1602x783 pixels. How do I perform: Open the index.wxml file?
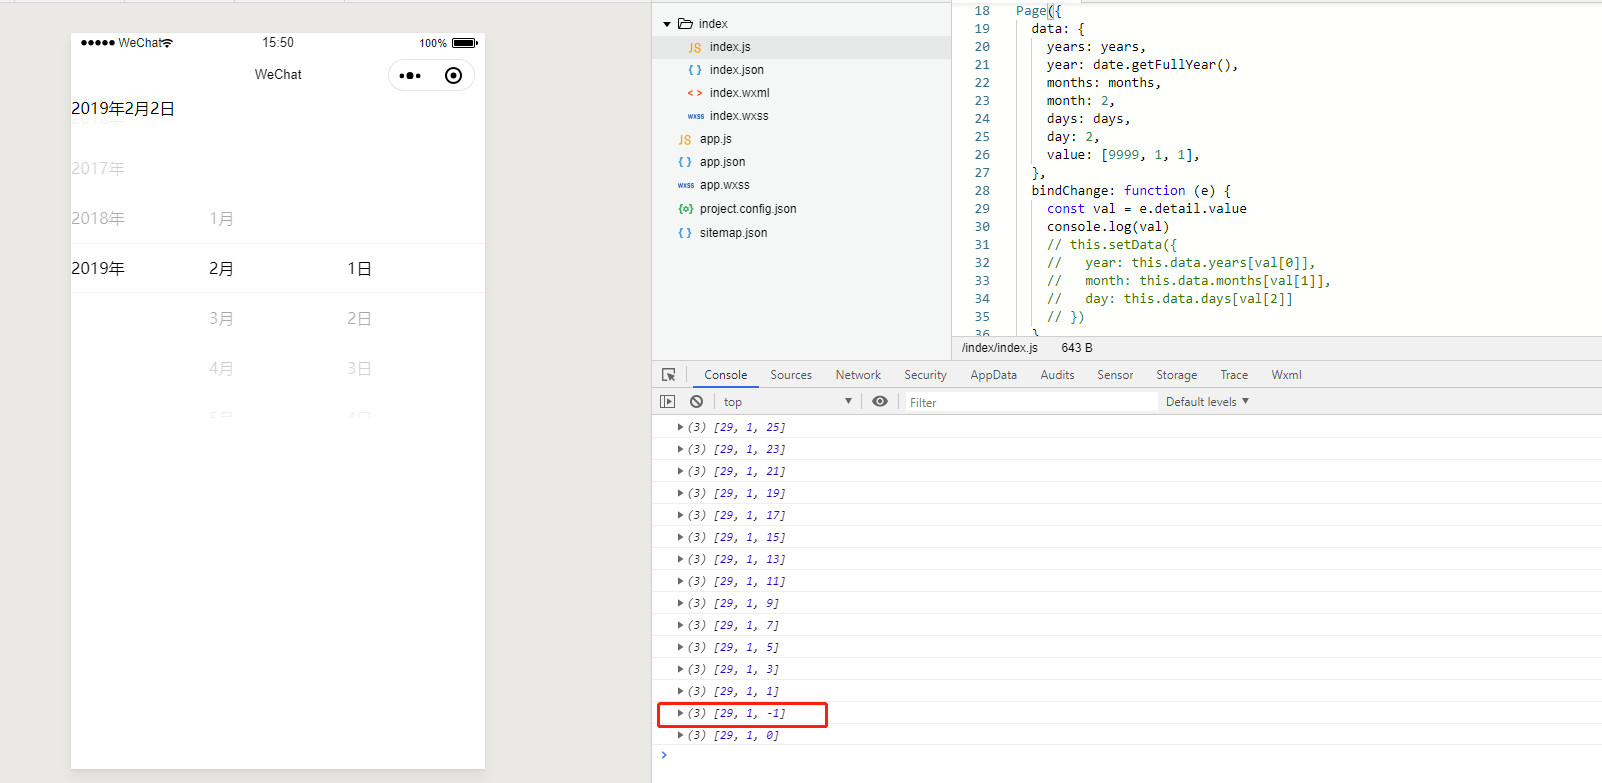click(x=739, y=93)
